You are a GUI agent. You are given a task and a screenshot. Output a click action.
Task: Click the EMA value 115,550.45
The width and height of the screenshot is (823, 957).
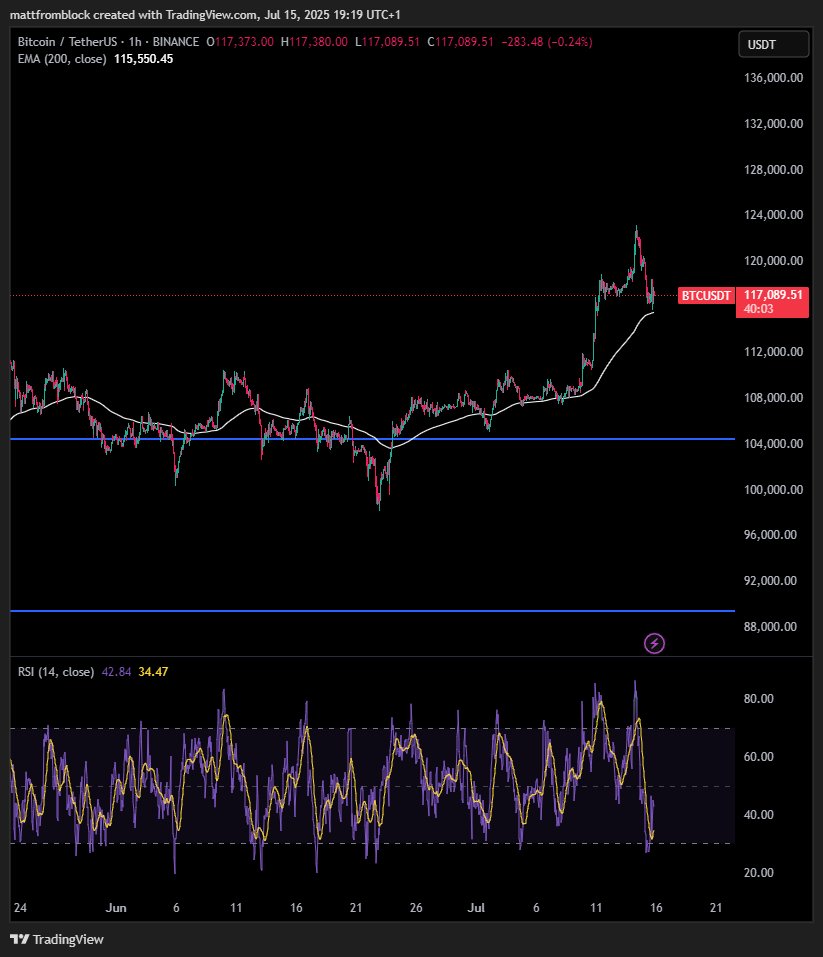[x=143, y=59]
